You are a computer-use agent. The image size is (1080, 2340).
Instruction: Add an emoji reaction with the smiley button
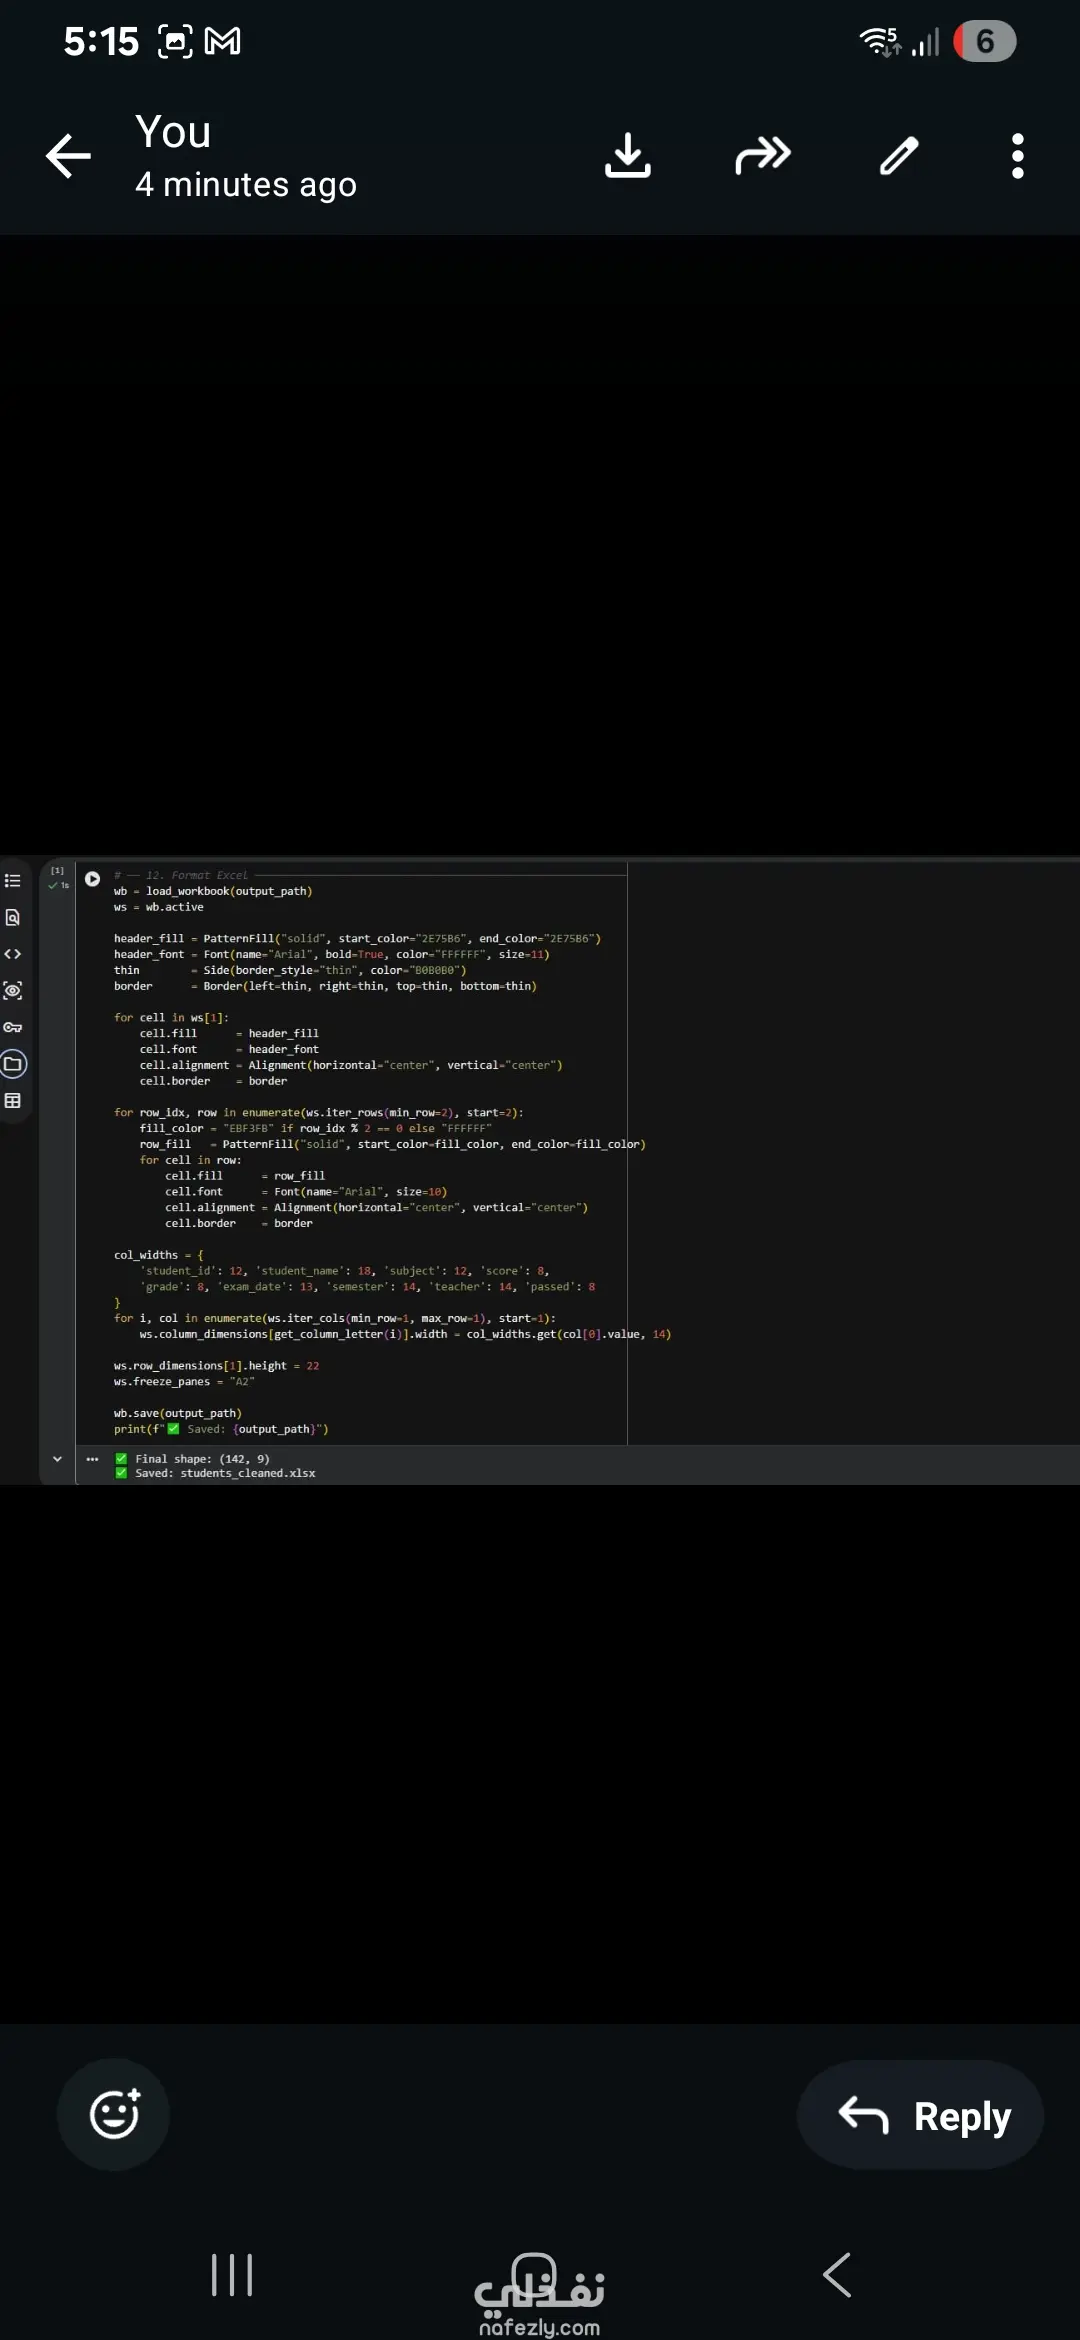114,2114
